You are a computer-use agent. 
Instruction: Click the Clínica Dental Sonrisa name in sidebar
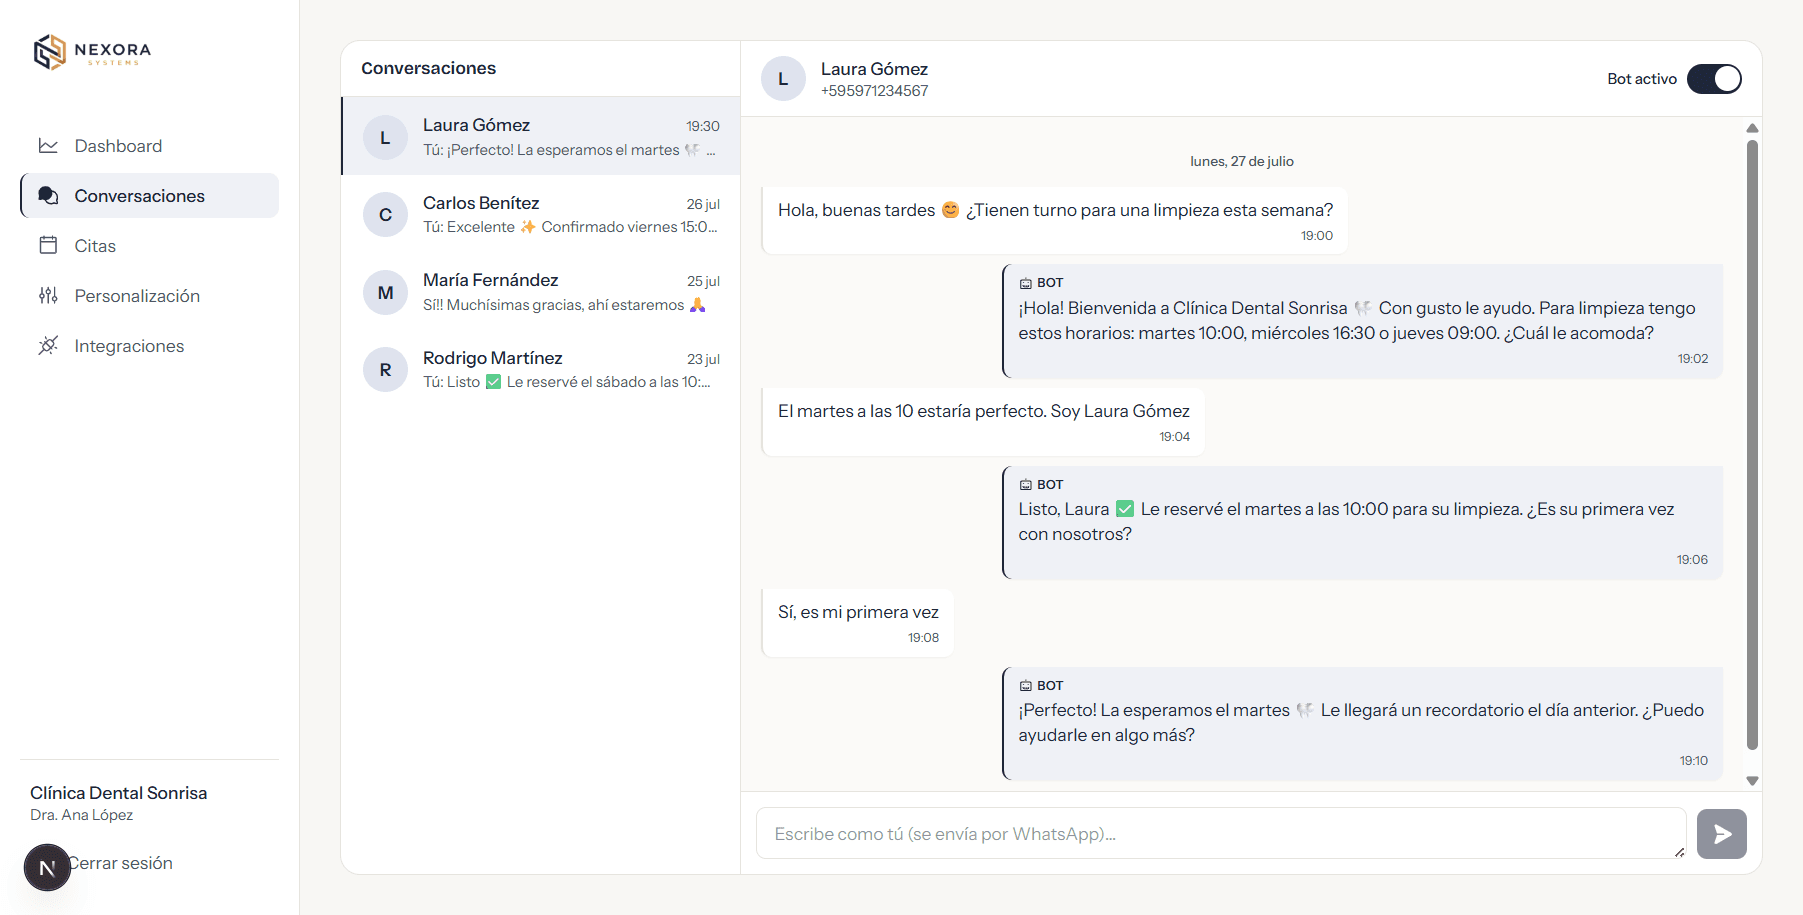(119, 793)
